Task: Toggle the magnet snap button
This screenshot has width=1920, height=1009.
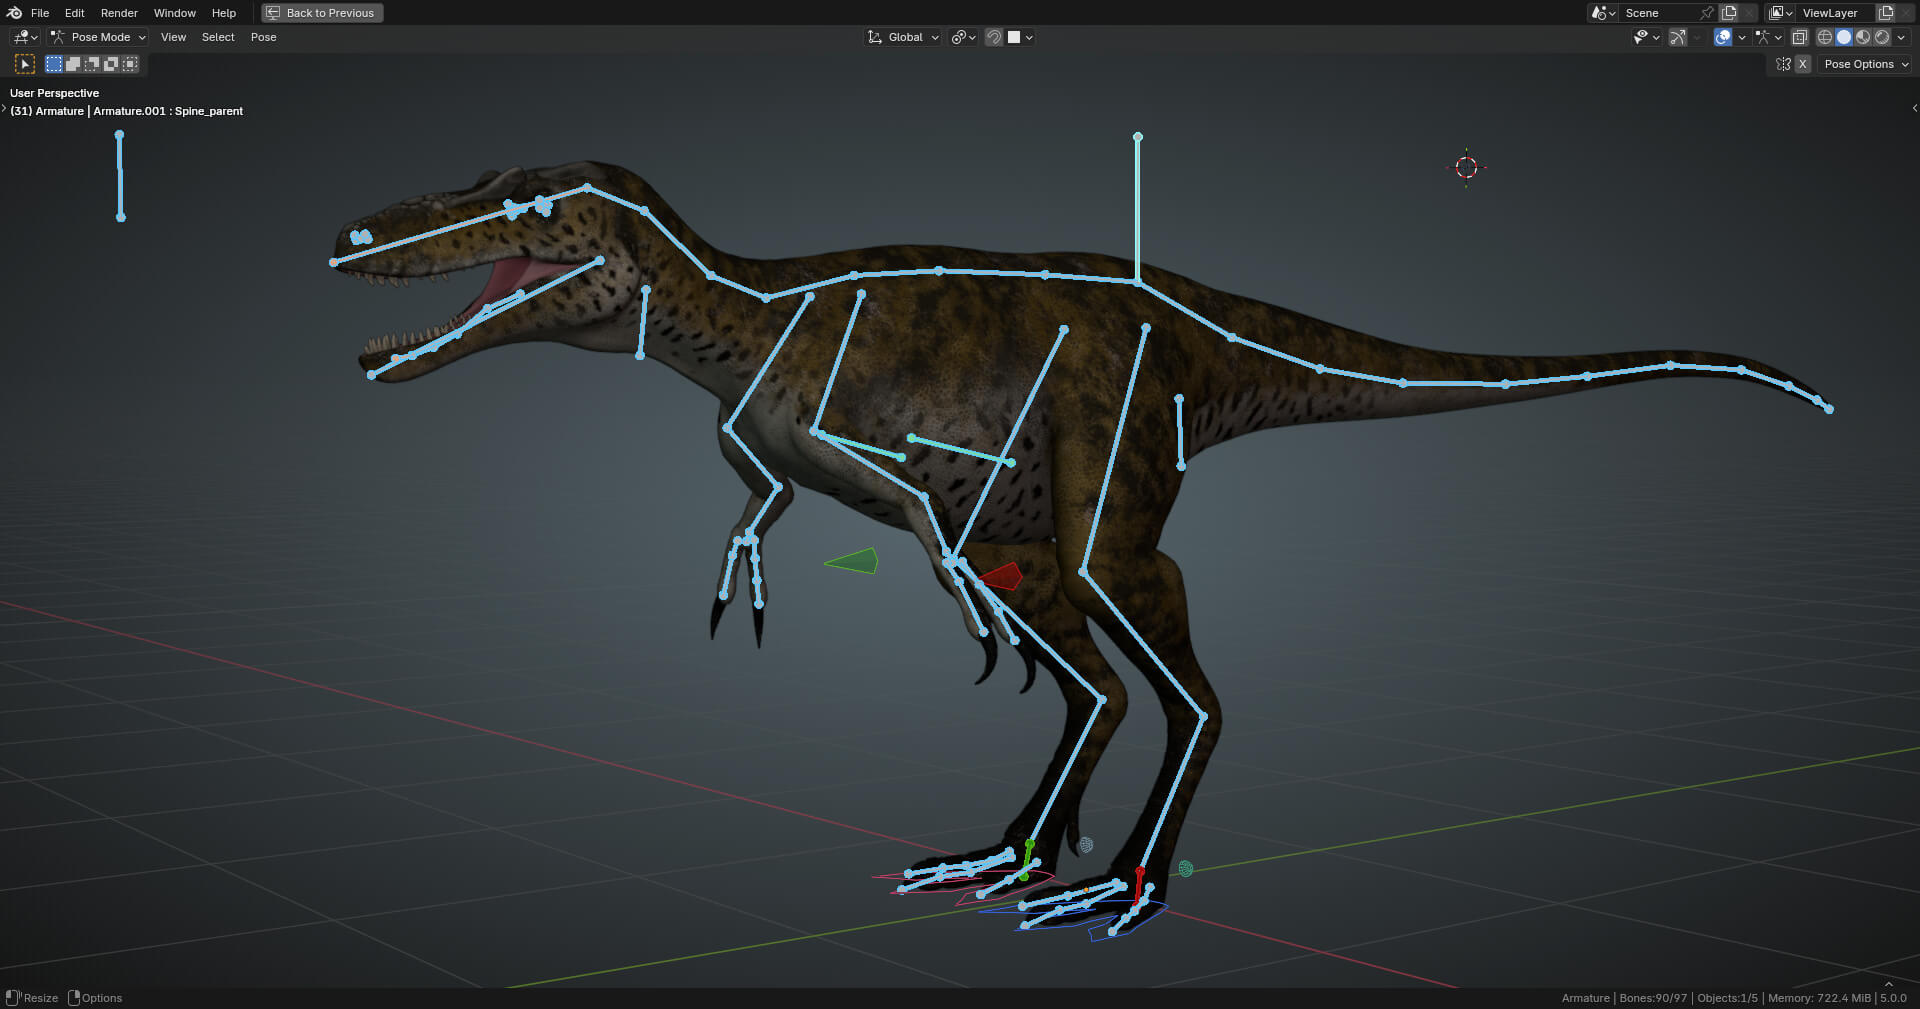Action: 994,37
